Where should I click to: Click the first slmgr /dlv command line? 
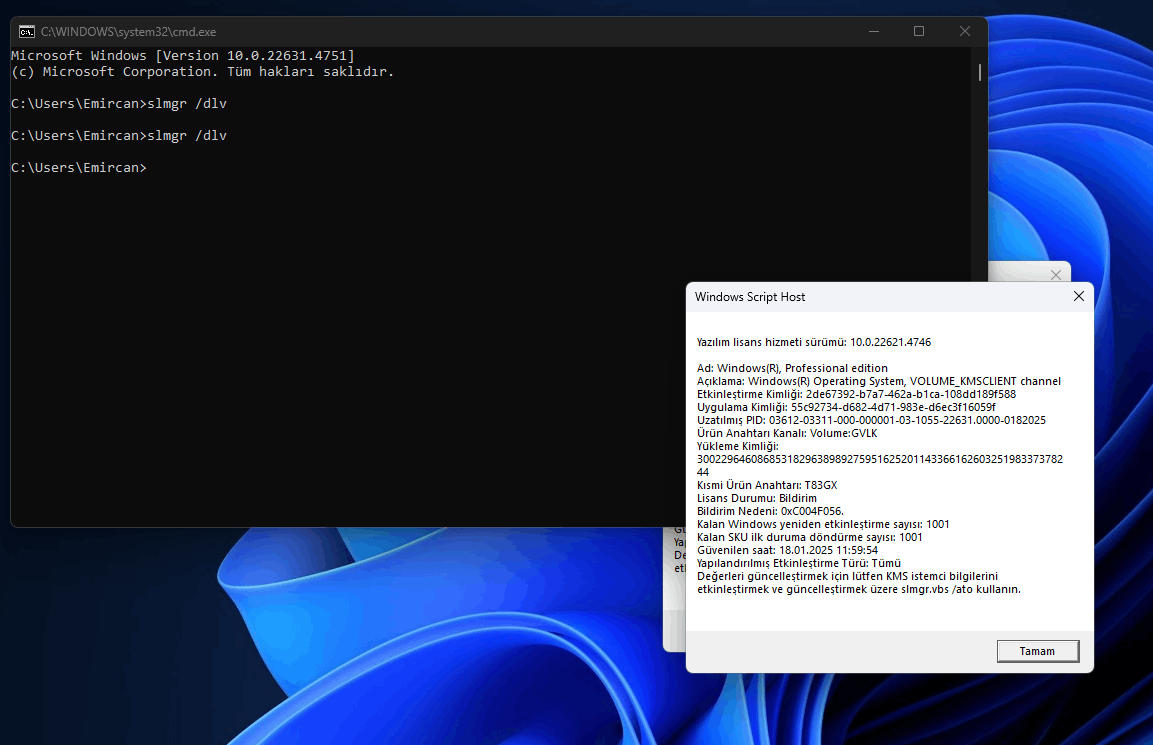coord(118,104)
